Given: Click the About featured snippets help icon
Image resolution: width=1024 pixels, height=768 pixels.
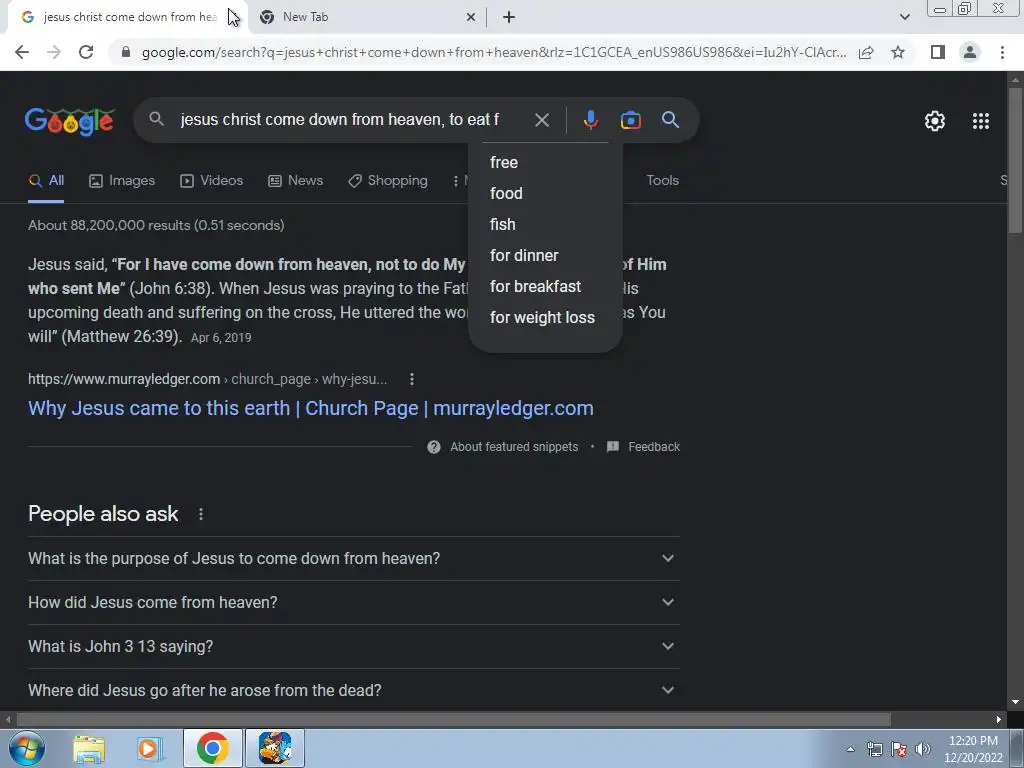Looking at the screenshot, I should tap(434, 447).
